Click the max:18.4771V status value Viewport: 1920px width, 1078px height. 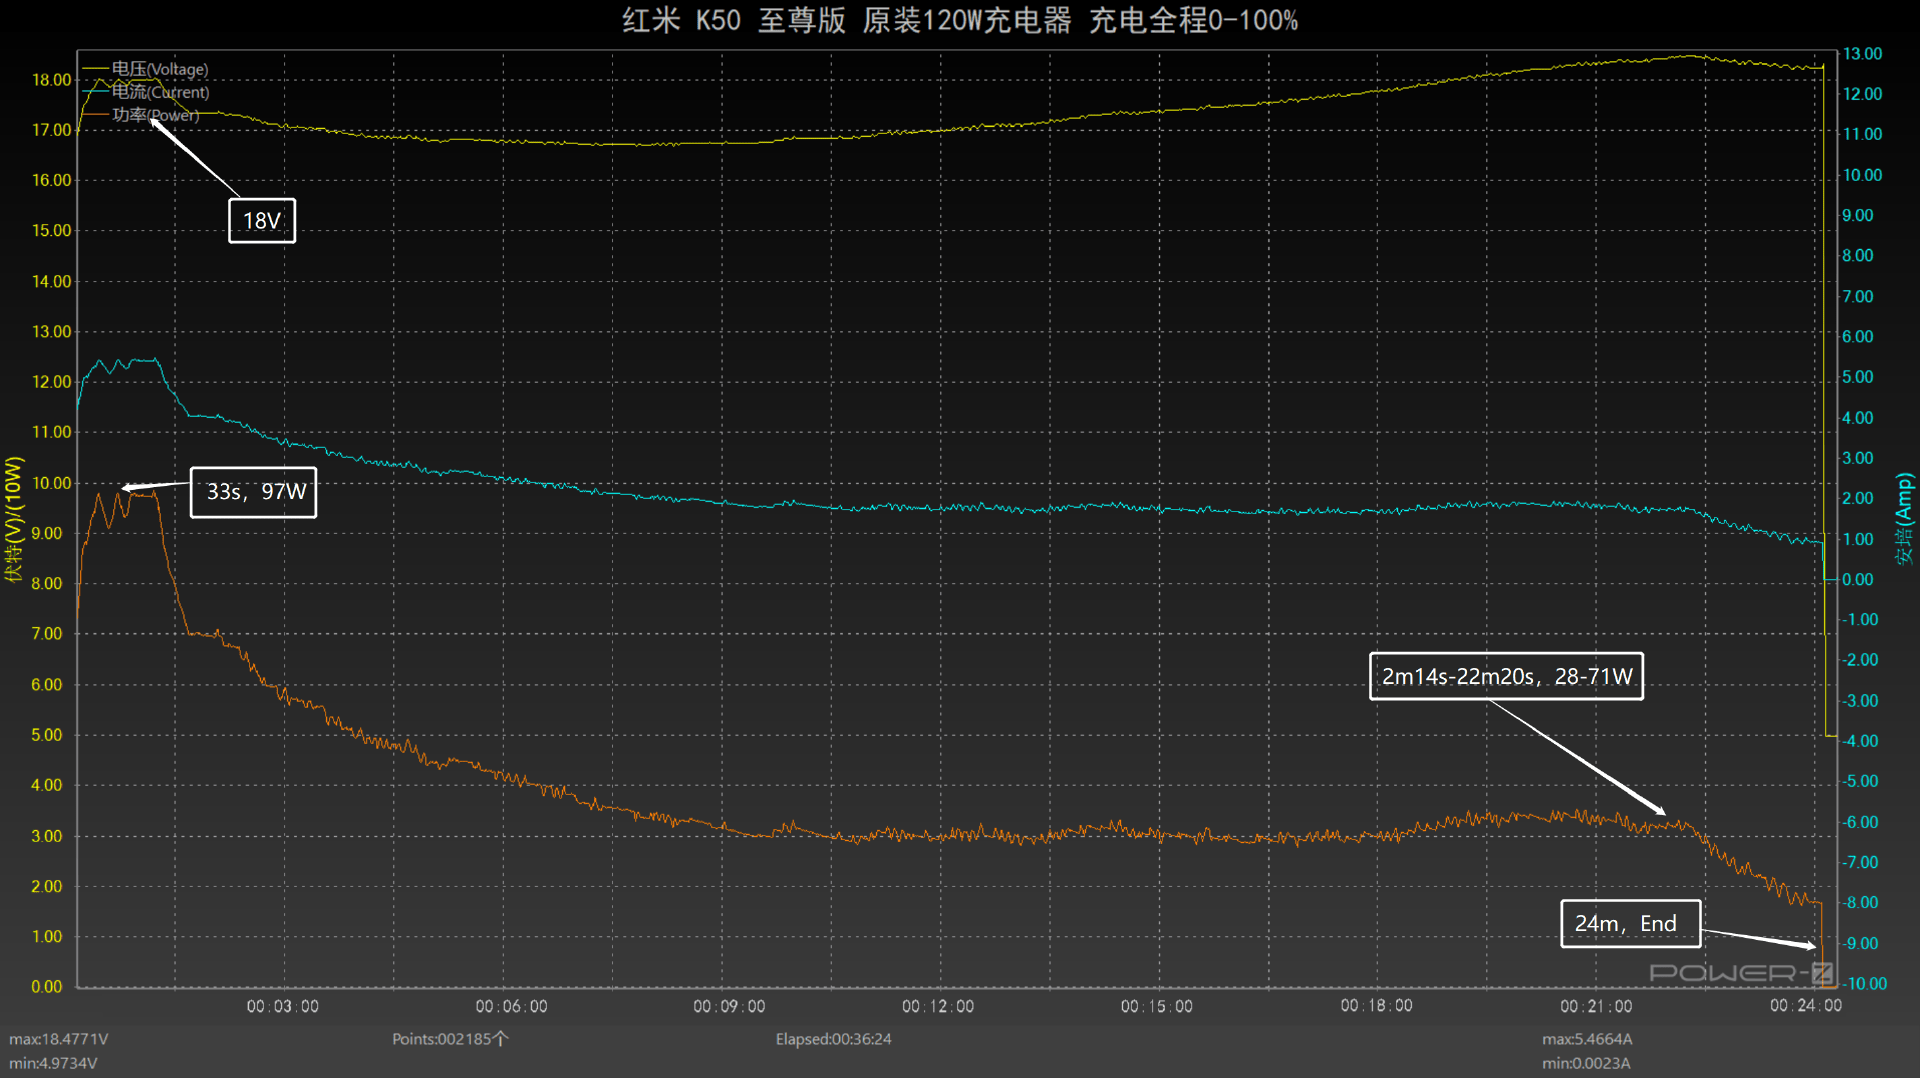(59, 1039)
